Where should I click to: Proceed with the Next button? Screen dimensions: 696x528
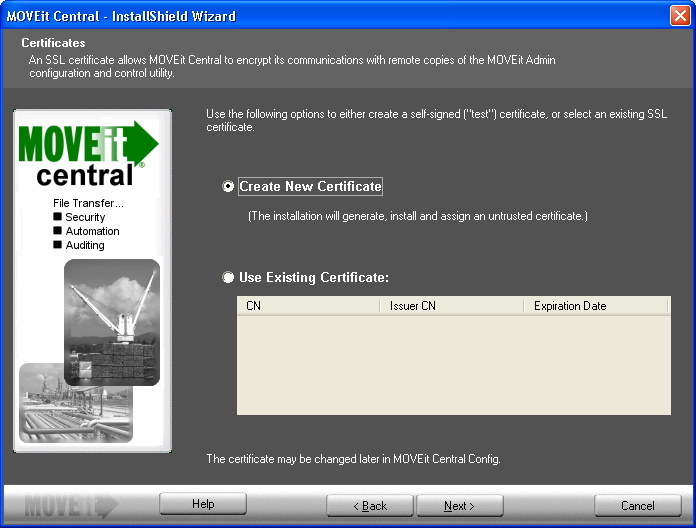pos(460,506)
